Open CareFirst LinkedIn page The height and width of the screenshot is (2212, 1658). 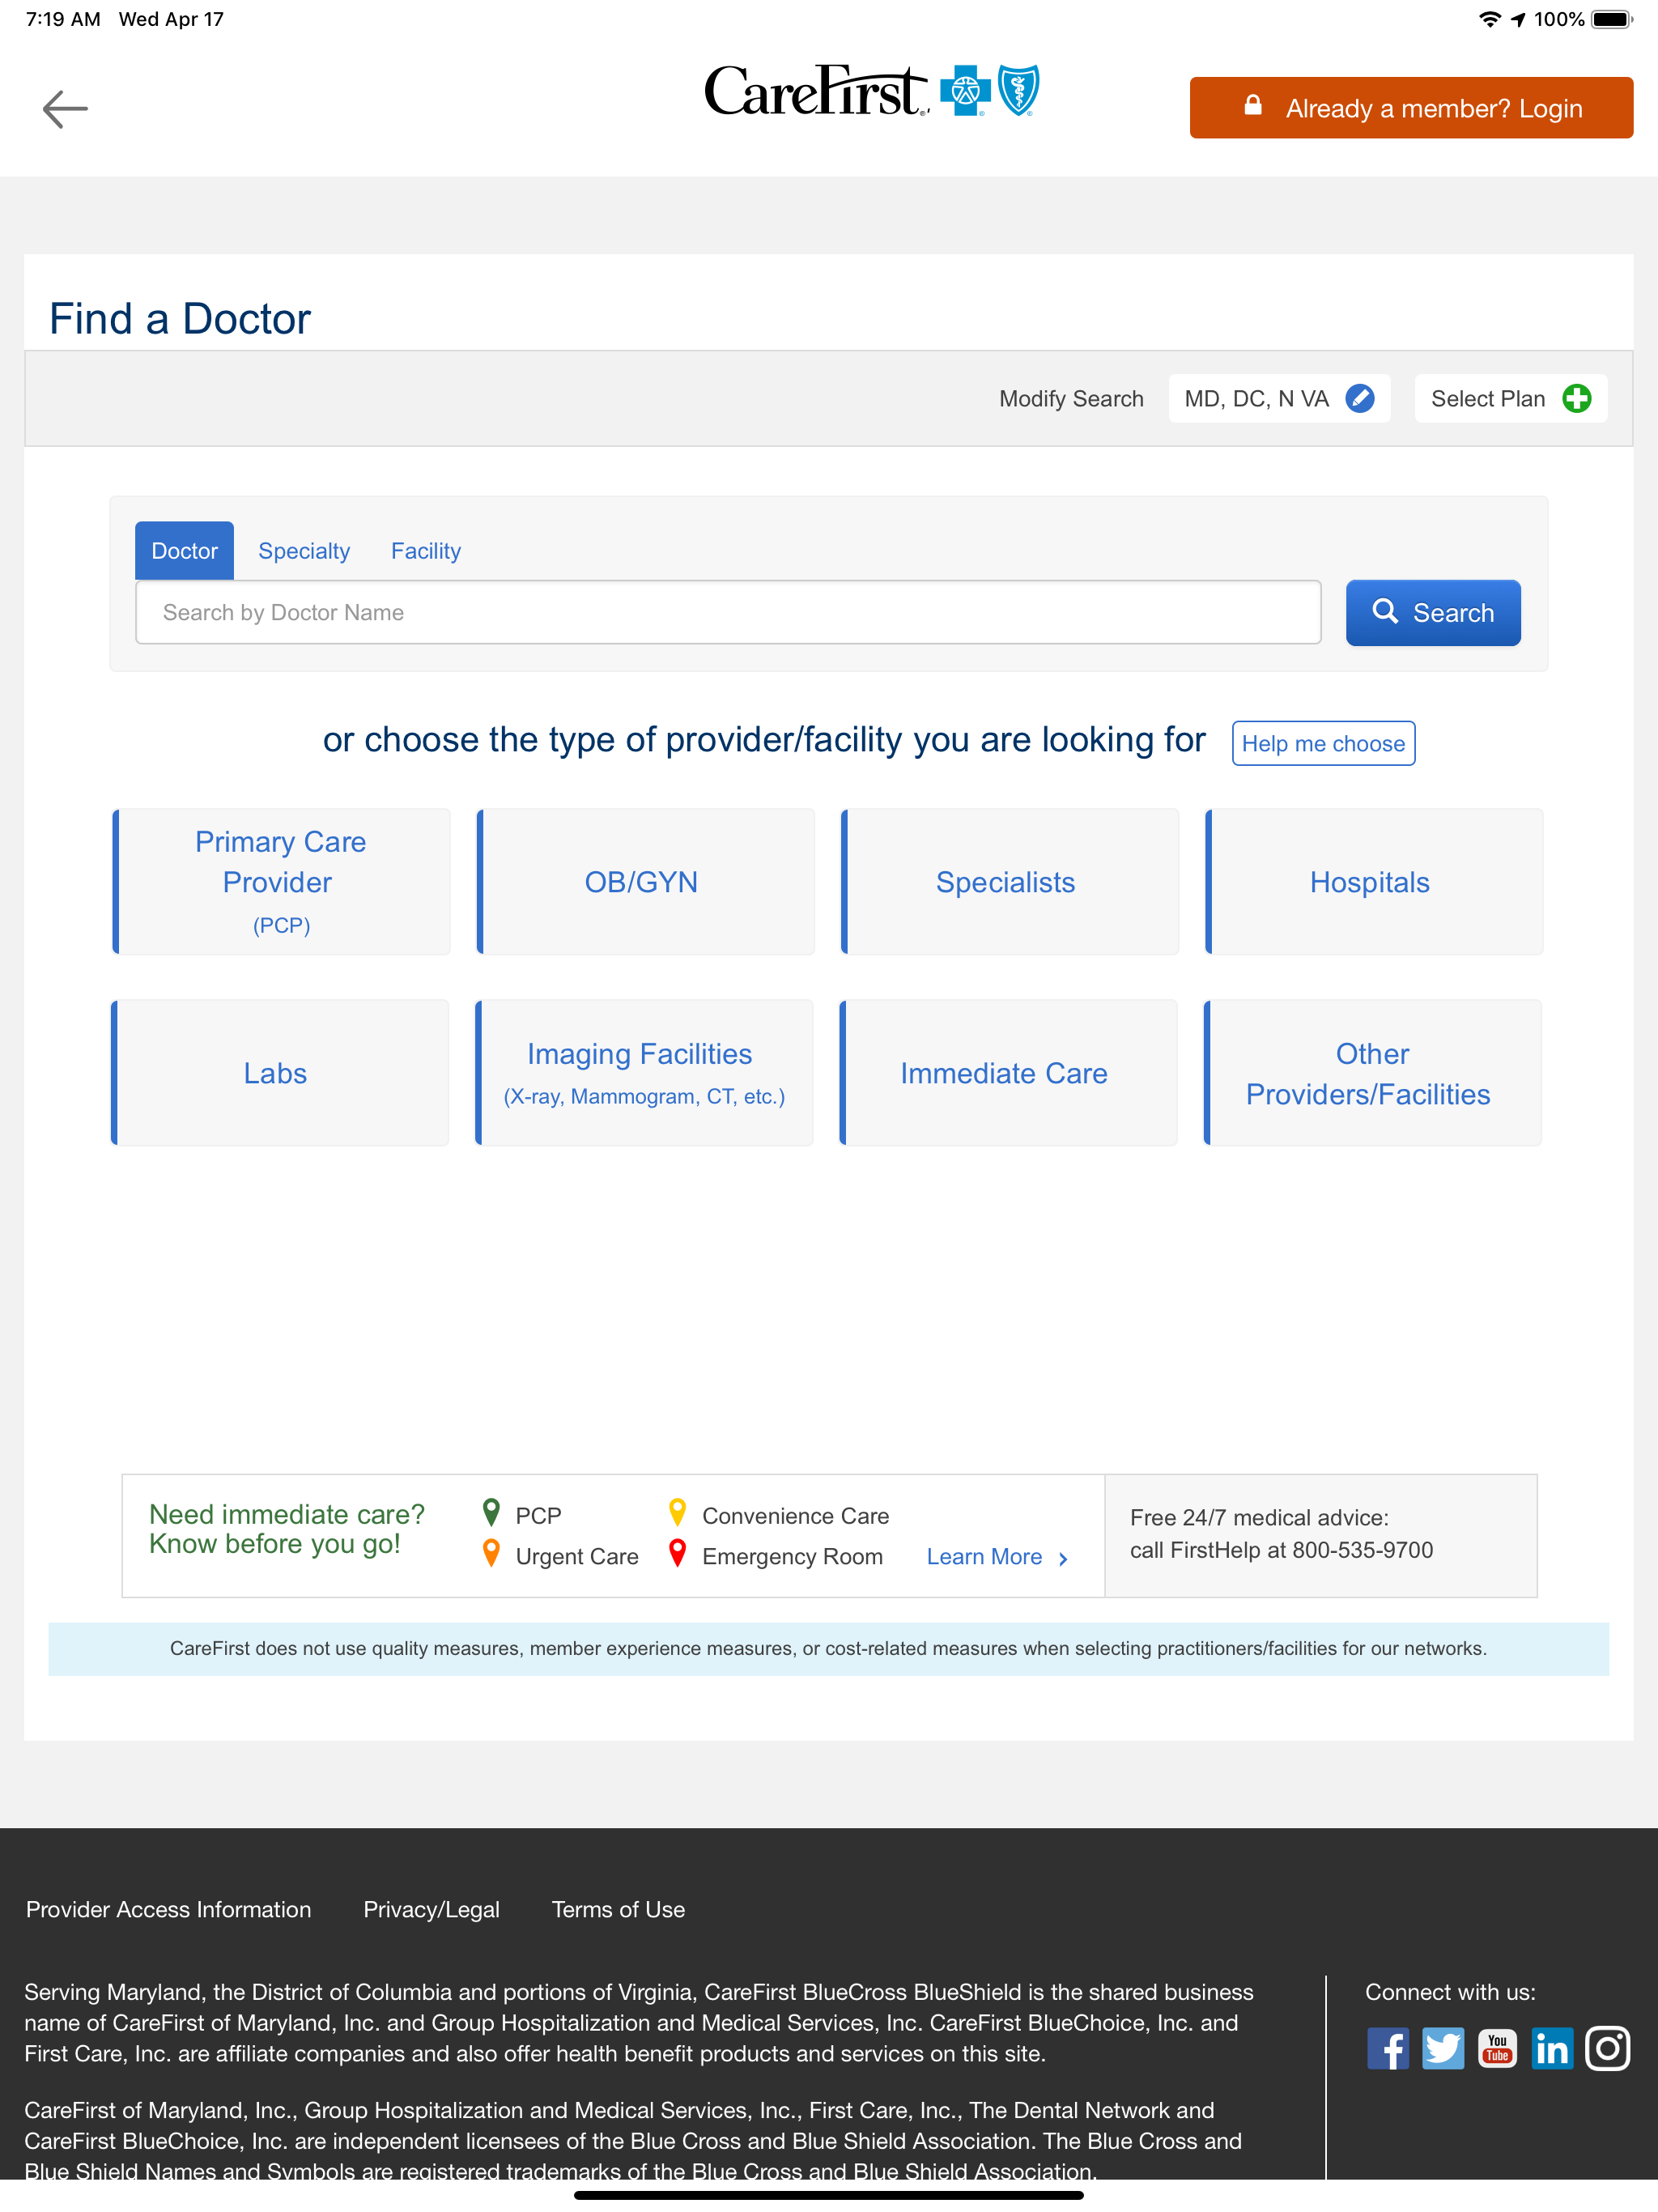click(x=1552, y=2049)
